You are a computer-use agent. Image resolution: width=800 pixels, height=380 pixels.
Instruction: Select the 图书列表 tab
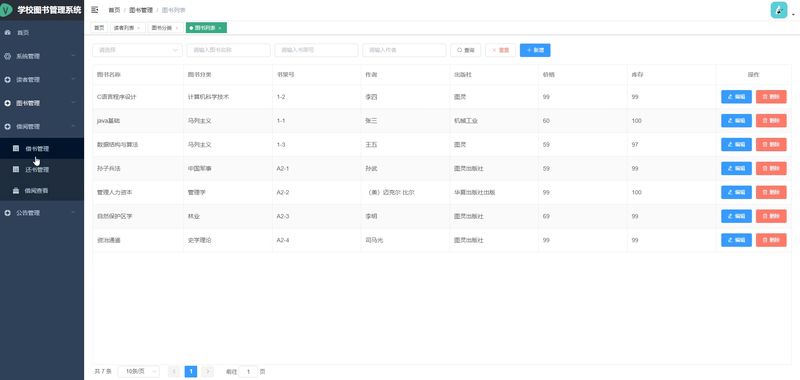point(205,28)
